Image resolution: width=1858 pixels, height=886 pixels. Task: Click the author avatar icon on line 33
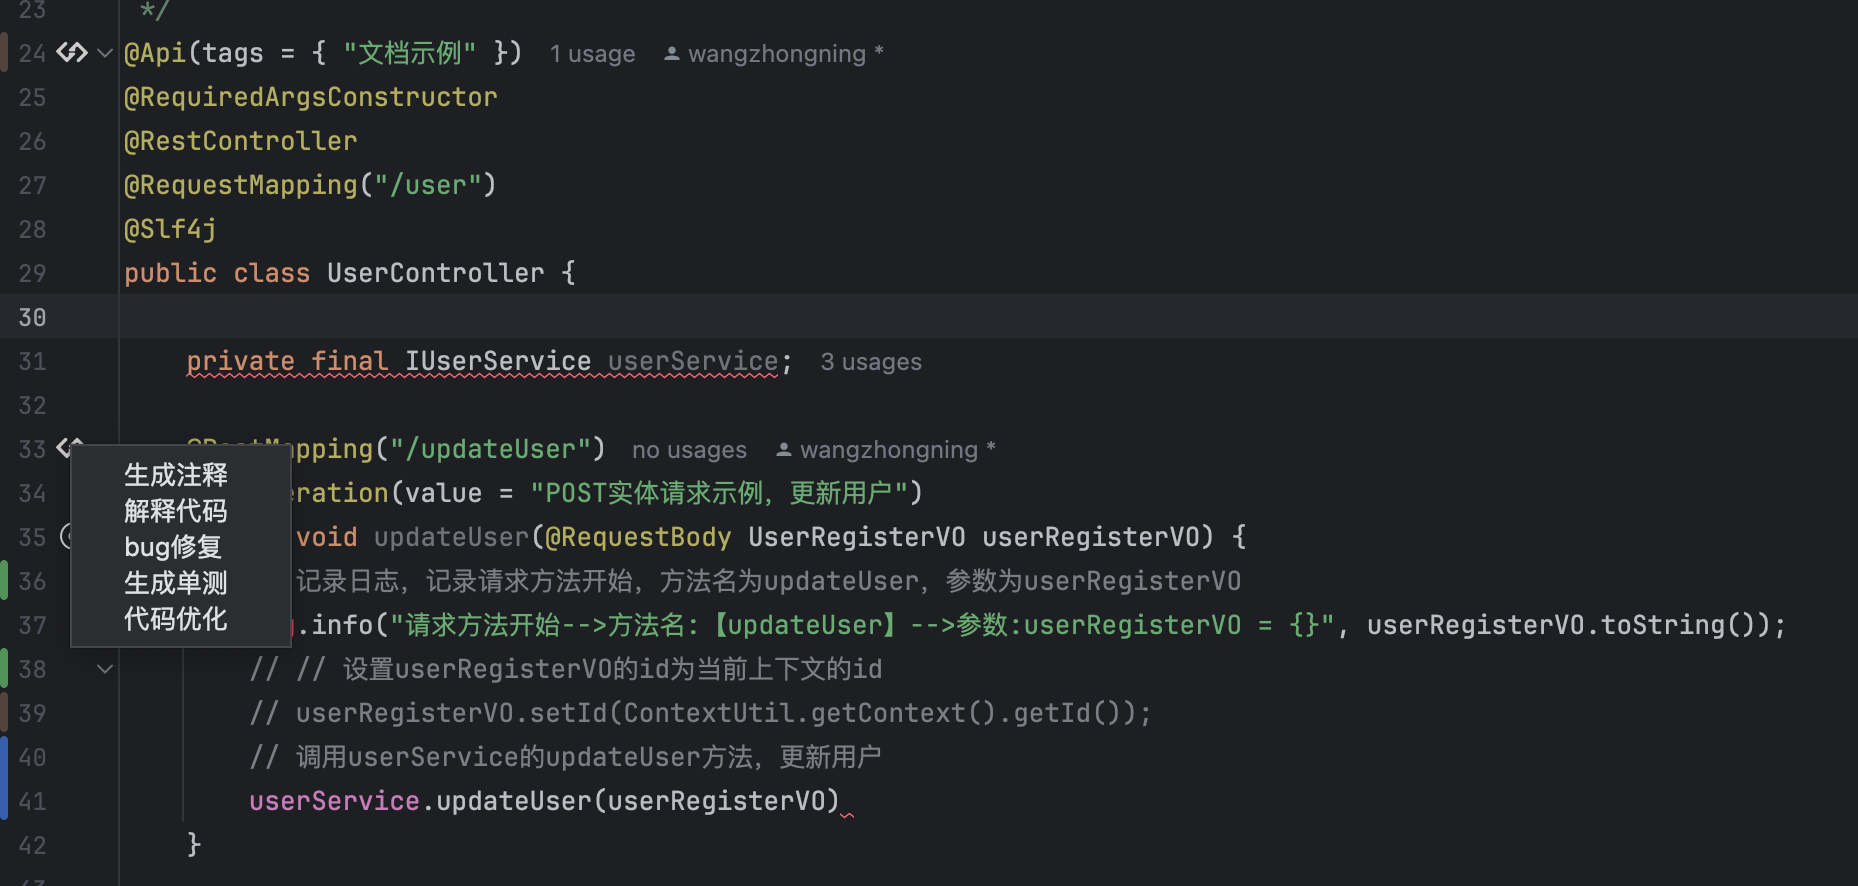(x=784, y=450)
